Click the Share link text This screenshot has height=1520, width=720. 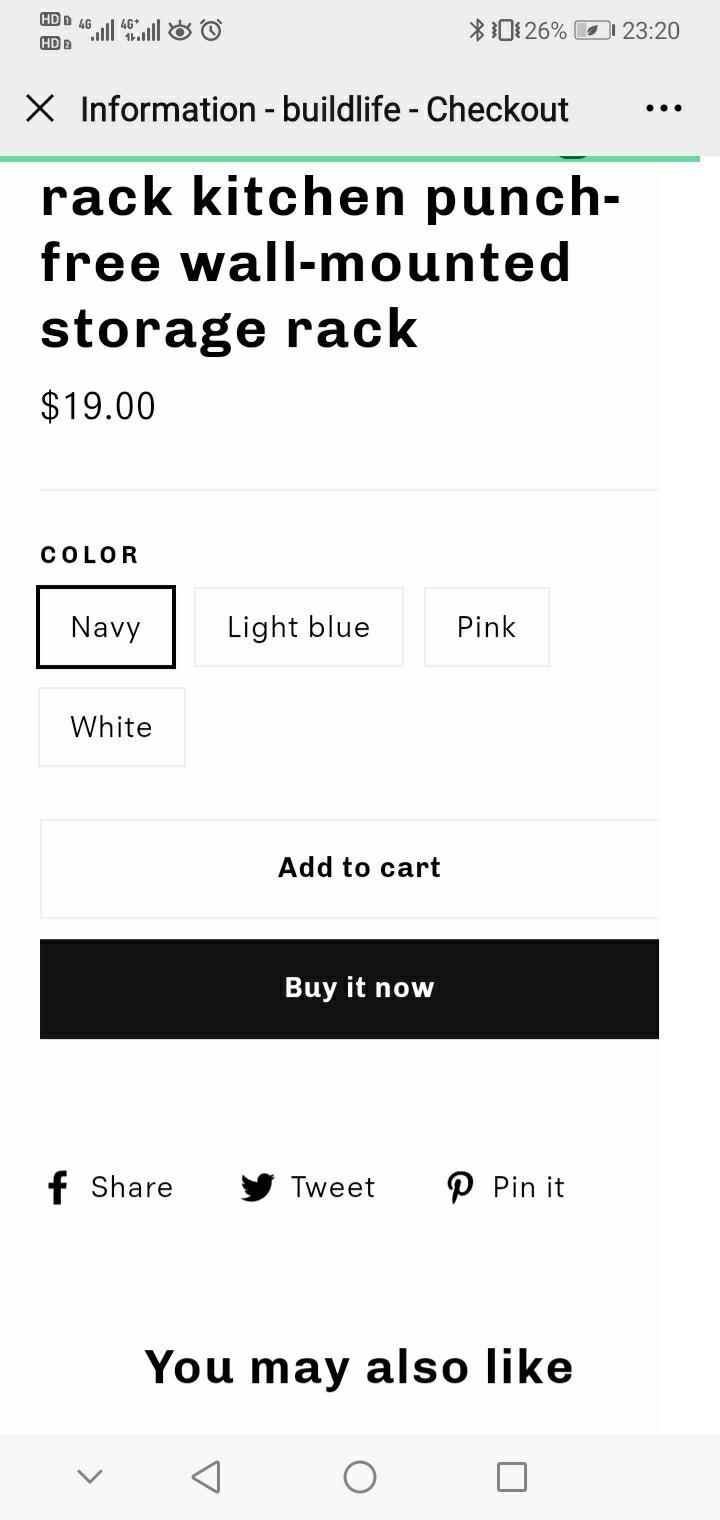click(x=132, y=1187)
